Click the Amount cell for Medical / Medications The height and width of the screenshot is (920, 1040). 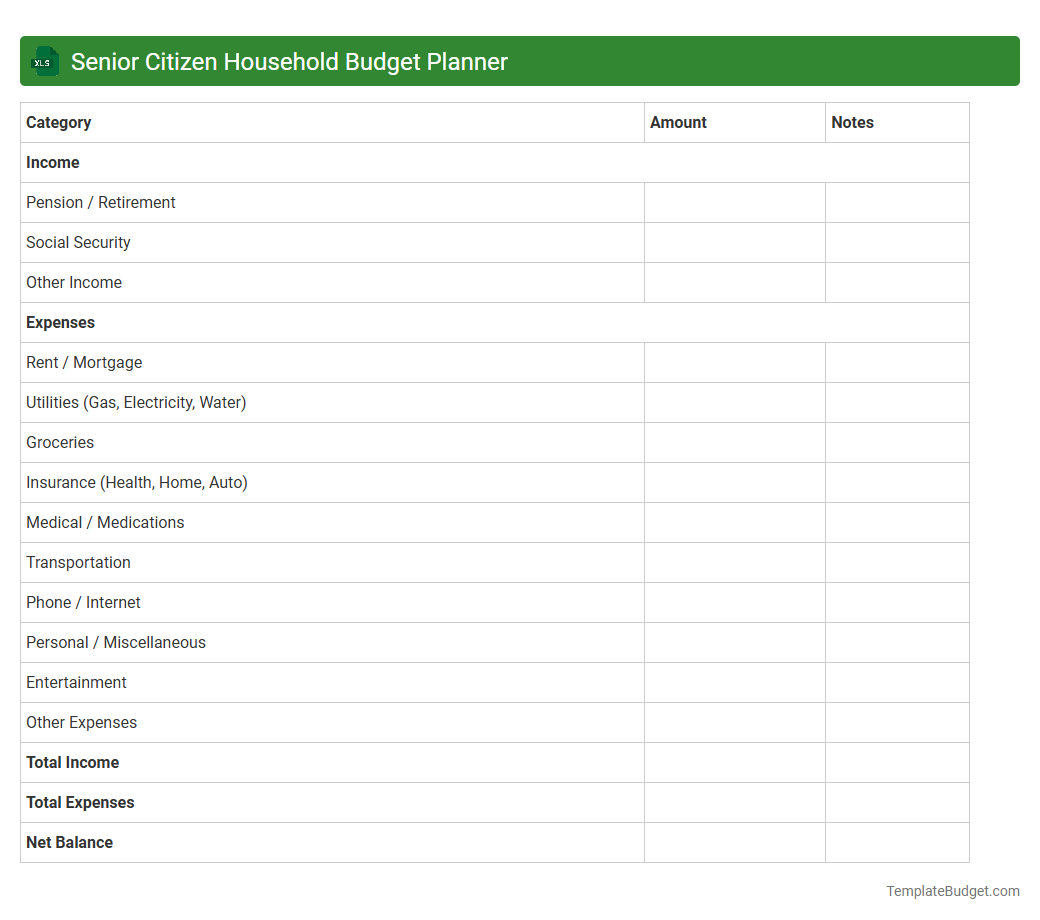pos(734,522)
